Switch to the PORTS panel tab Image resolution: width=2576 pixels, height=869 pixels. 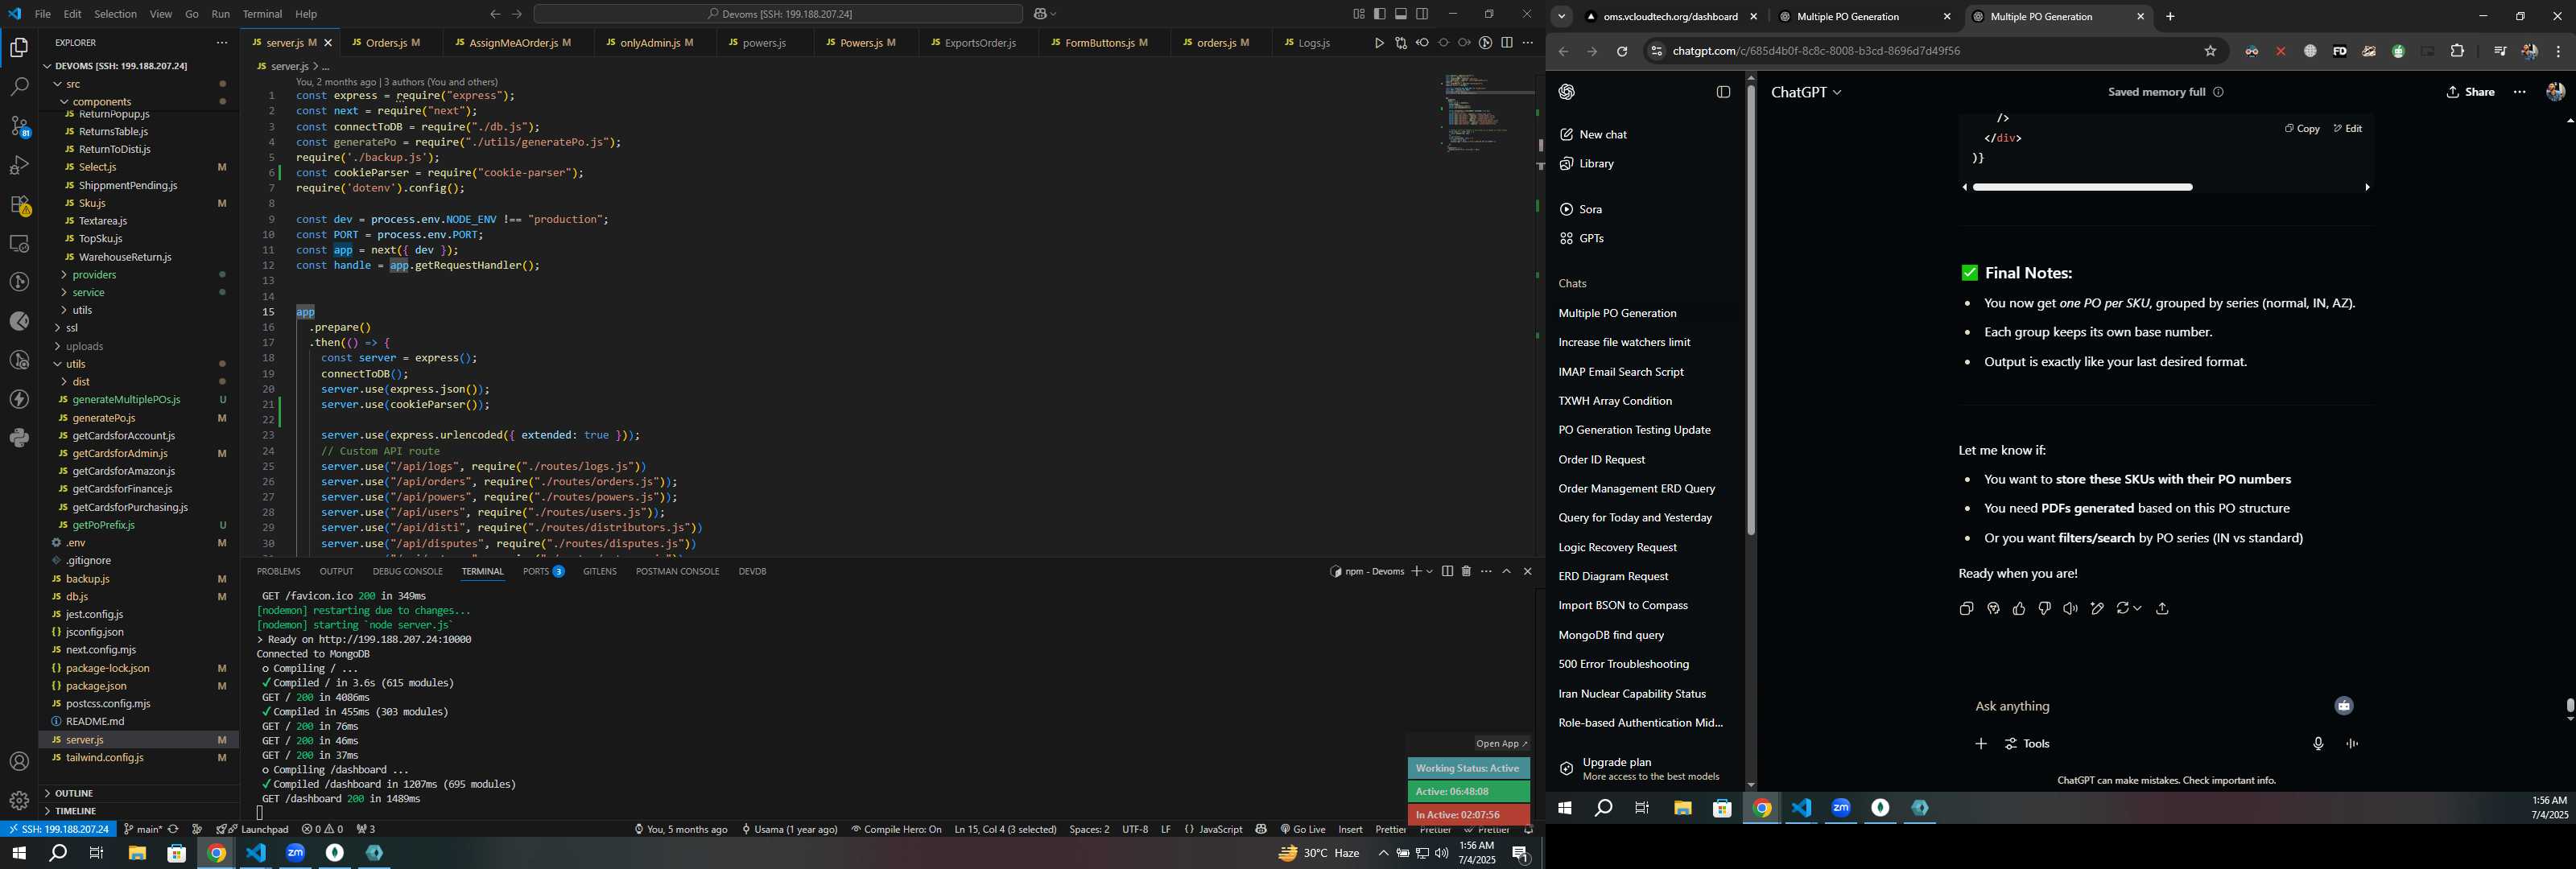click(x=543, y=571)
